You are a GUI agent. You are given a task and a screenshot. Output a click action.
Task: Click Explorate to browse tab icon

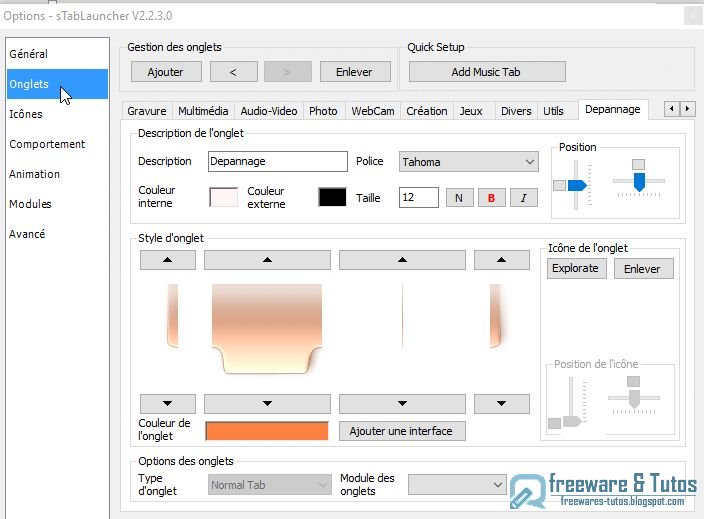click(x=576, y=268)
